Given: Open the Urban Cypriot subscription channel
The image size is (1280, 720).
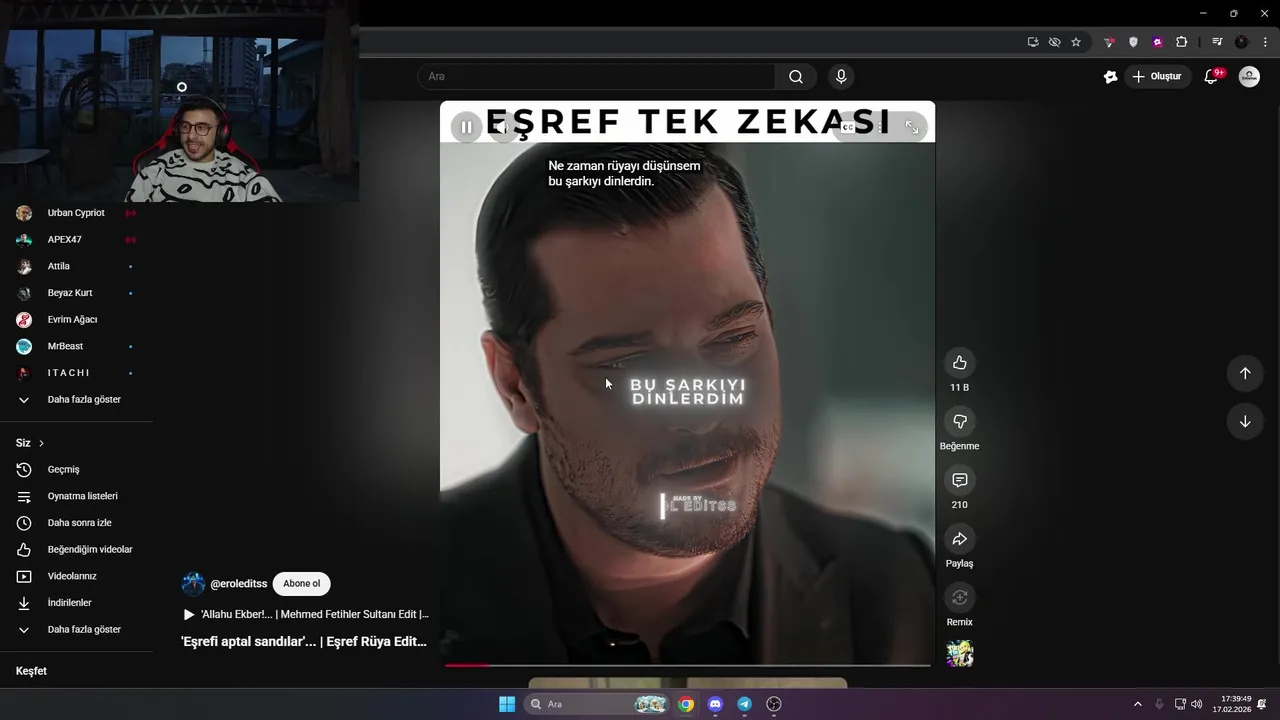Looking at the screenshot, I should pos(76,213).
